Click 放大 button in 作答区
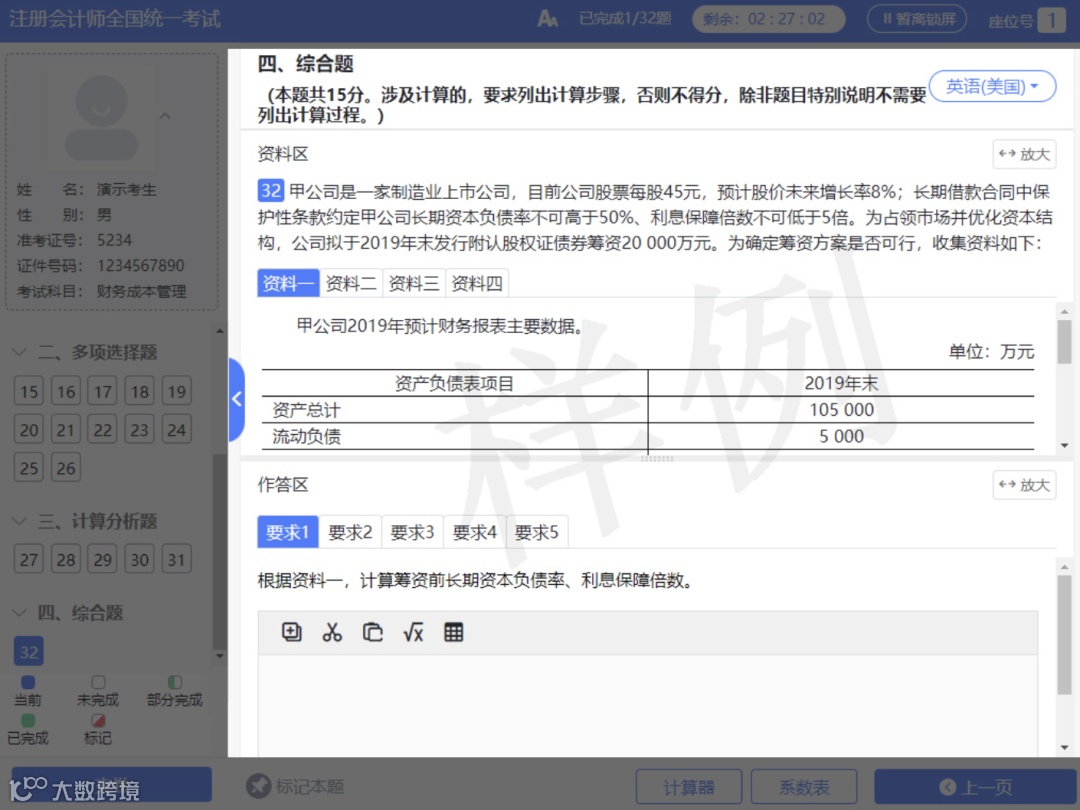This screenshot has height=810, width=1080. click(x=1024, y=485)
